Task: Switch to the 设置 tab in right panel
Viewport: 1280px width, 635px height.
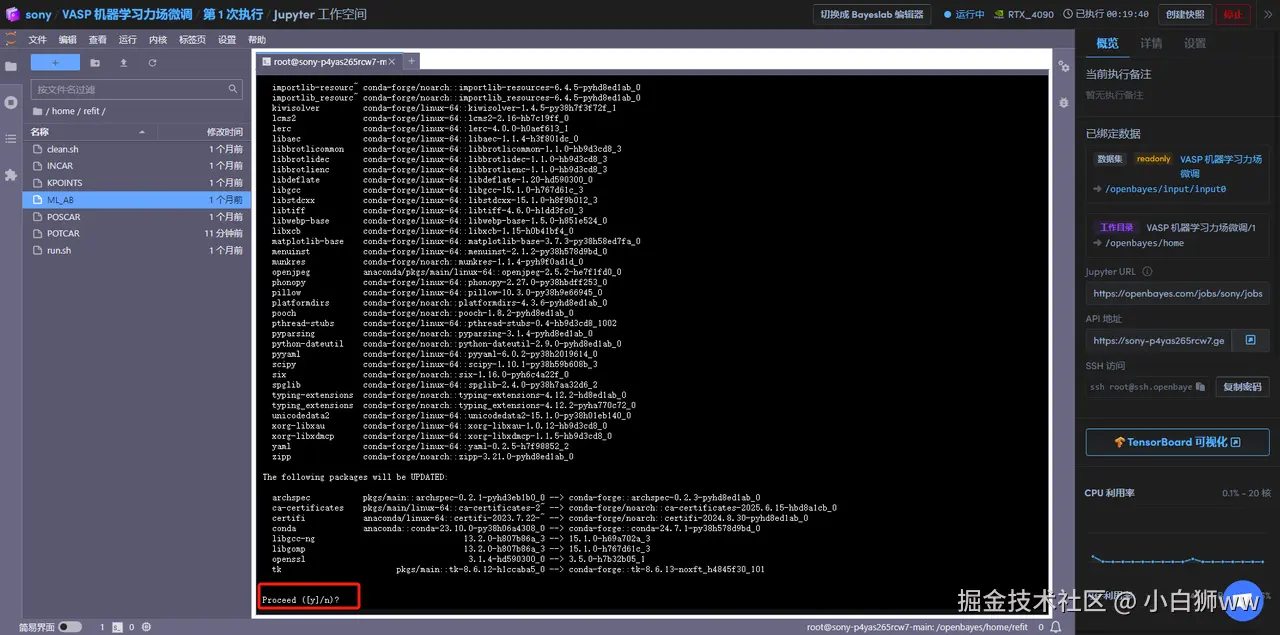Action: pyautogui.click(x=1195, y=44)
